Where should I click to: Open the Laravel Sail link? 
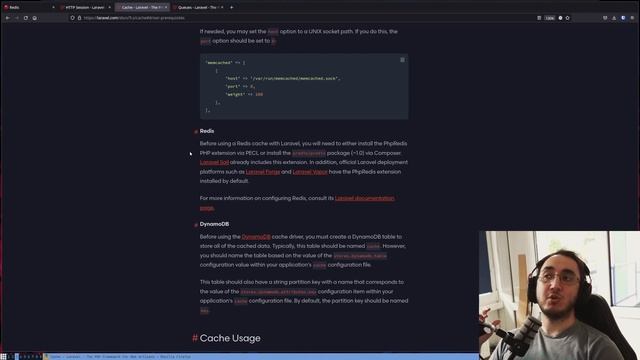(x=214, y=162)
